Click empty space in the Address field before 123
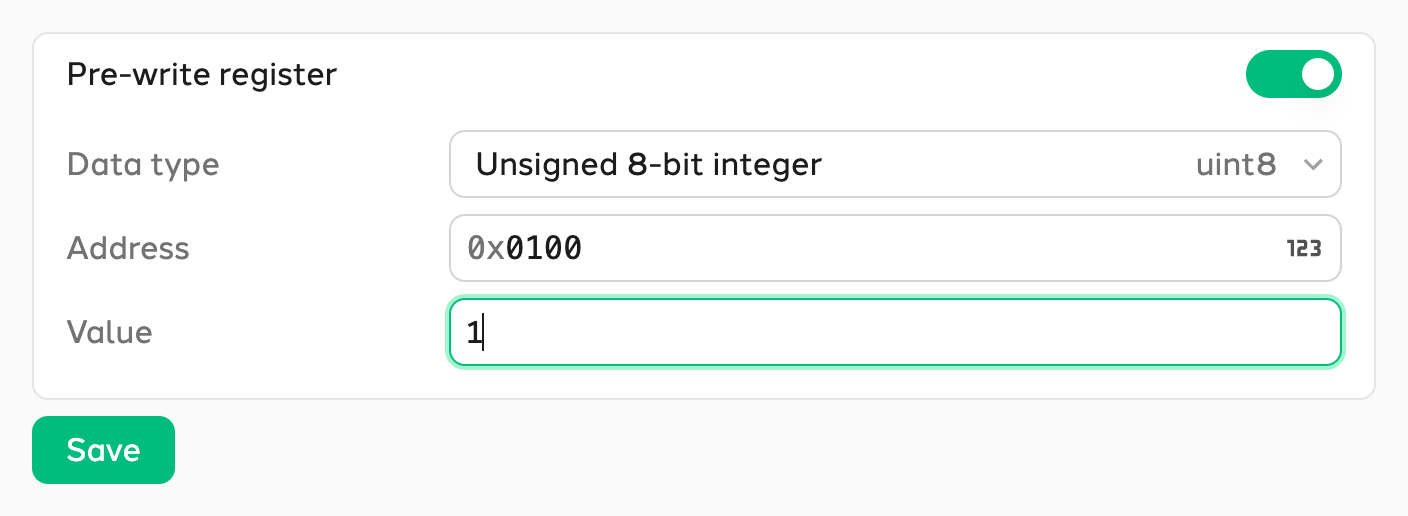 coord(930,248)
